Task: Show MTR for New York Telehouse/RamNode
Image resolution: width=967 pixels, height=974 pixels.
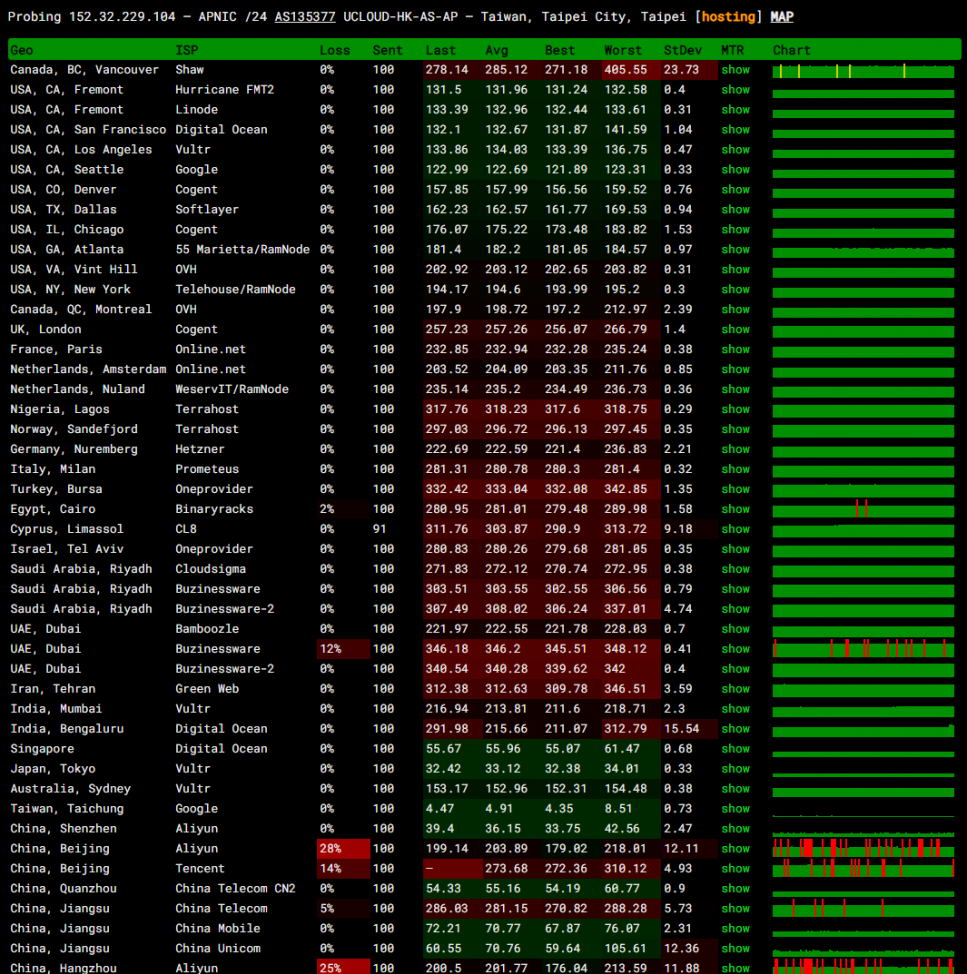Action: [x=735, y=289]
